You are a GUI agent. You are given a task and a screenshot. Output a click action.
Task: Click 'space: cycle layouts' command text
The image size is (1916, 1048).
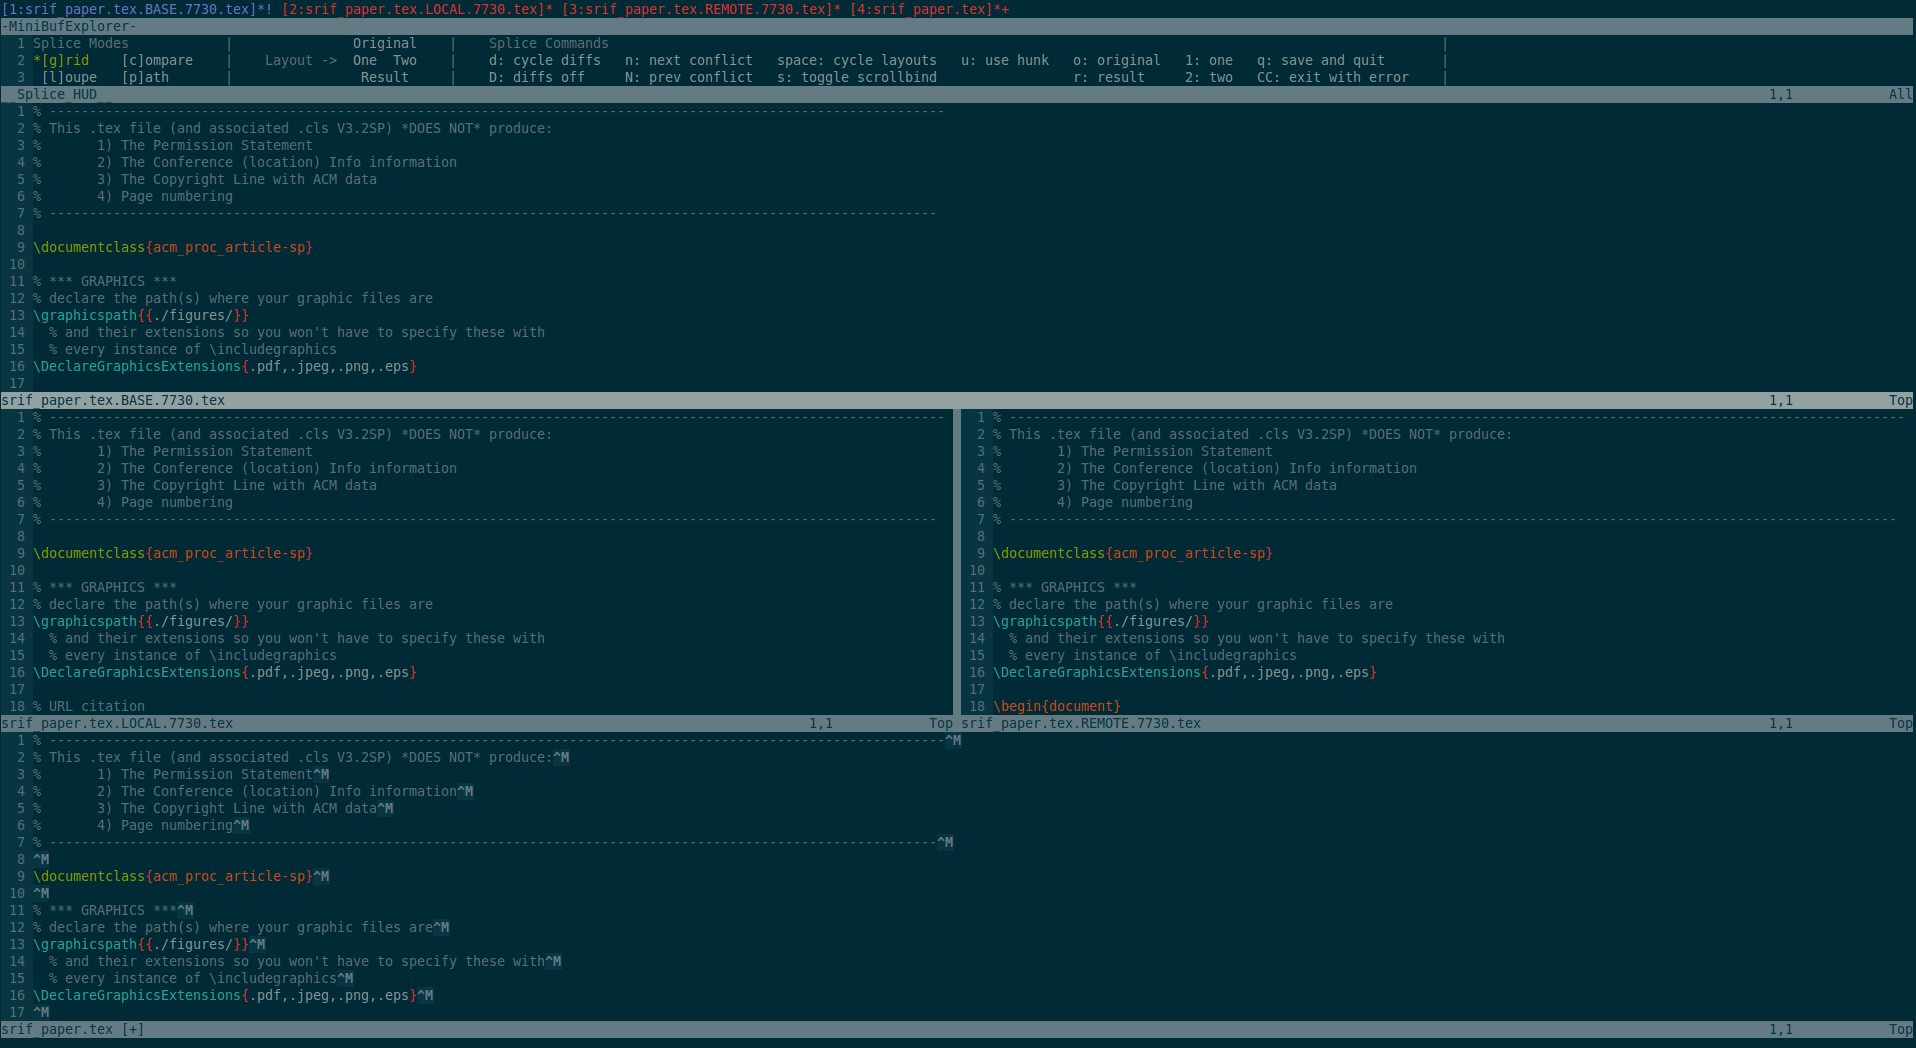[857, 60]
